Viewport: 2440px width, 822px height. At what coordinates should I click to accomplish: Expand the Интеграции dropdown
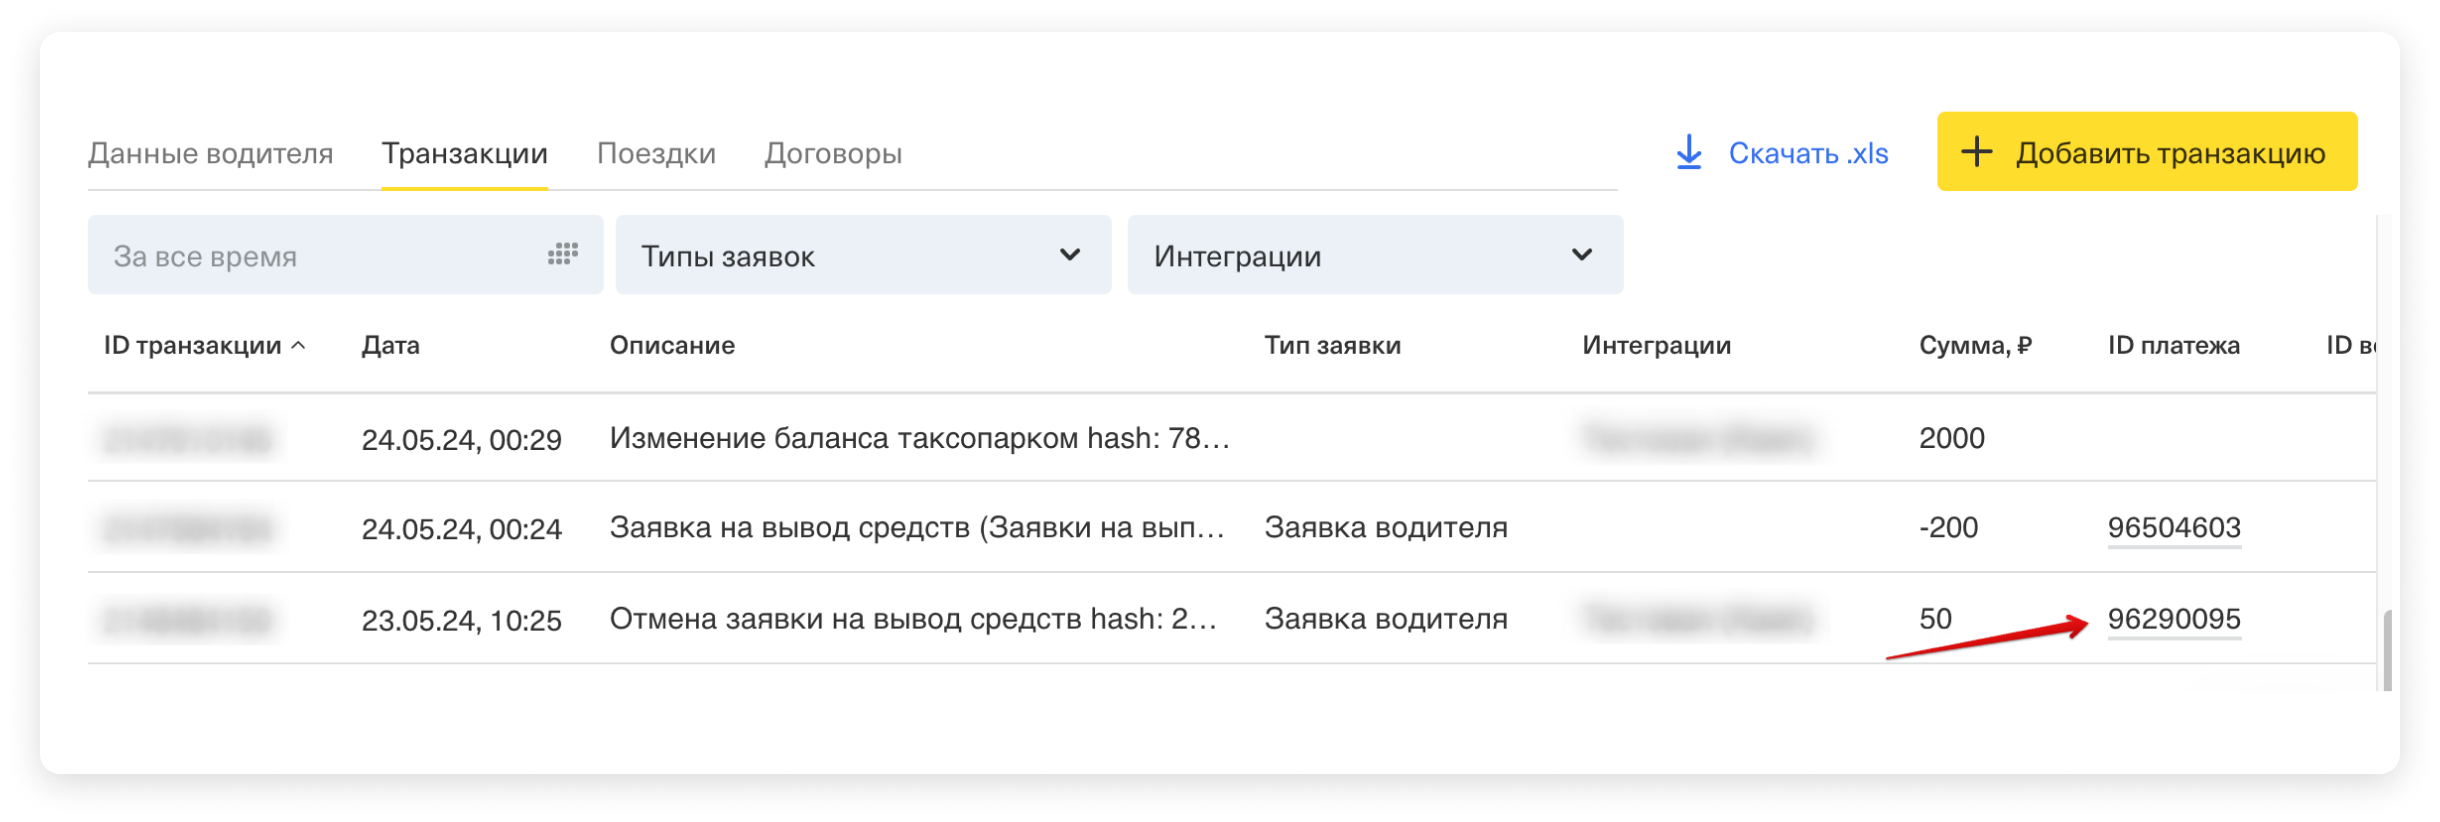(x=1374, y=256)
